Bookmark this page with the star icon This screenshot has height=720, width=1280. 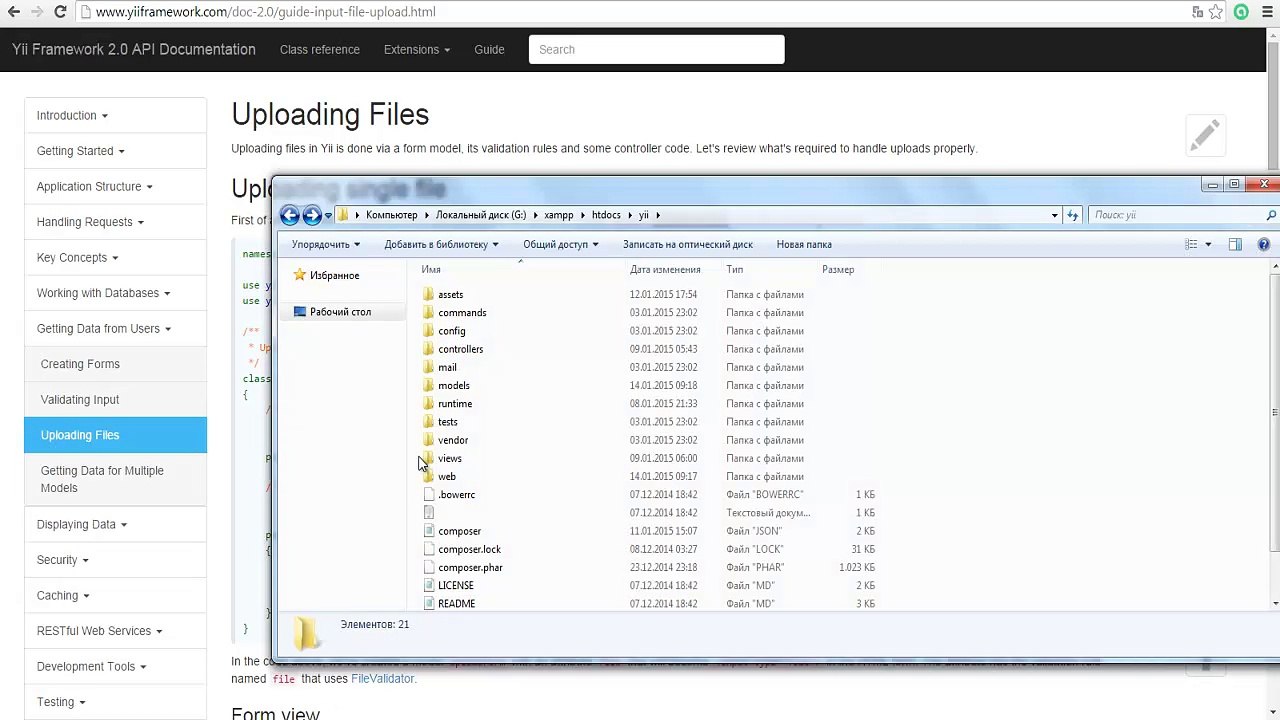pos(1216,12)
